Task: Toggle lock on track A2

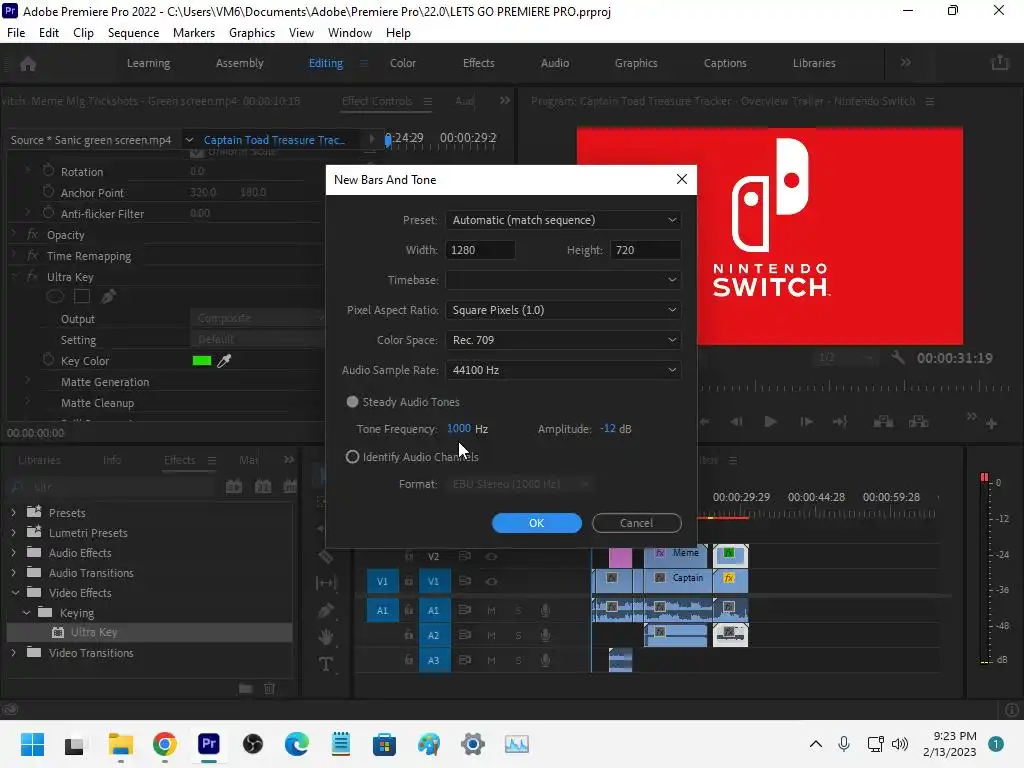Action: click(x=409, y=635)
